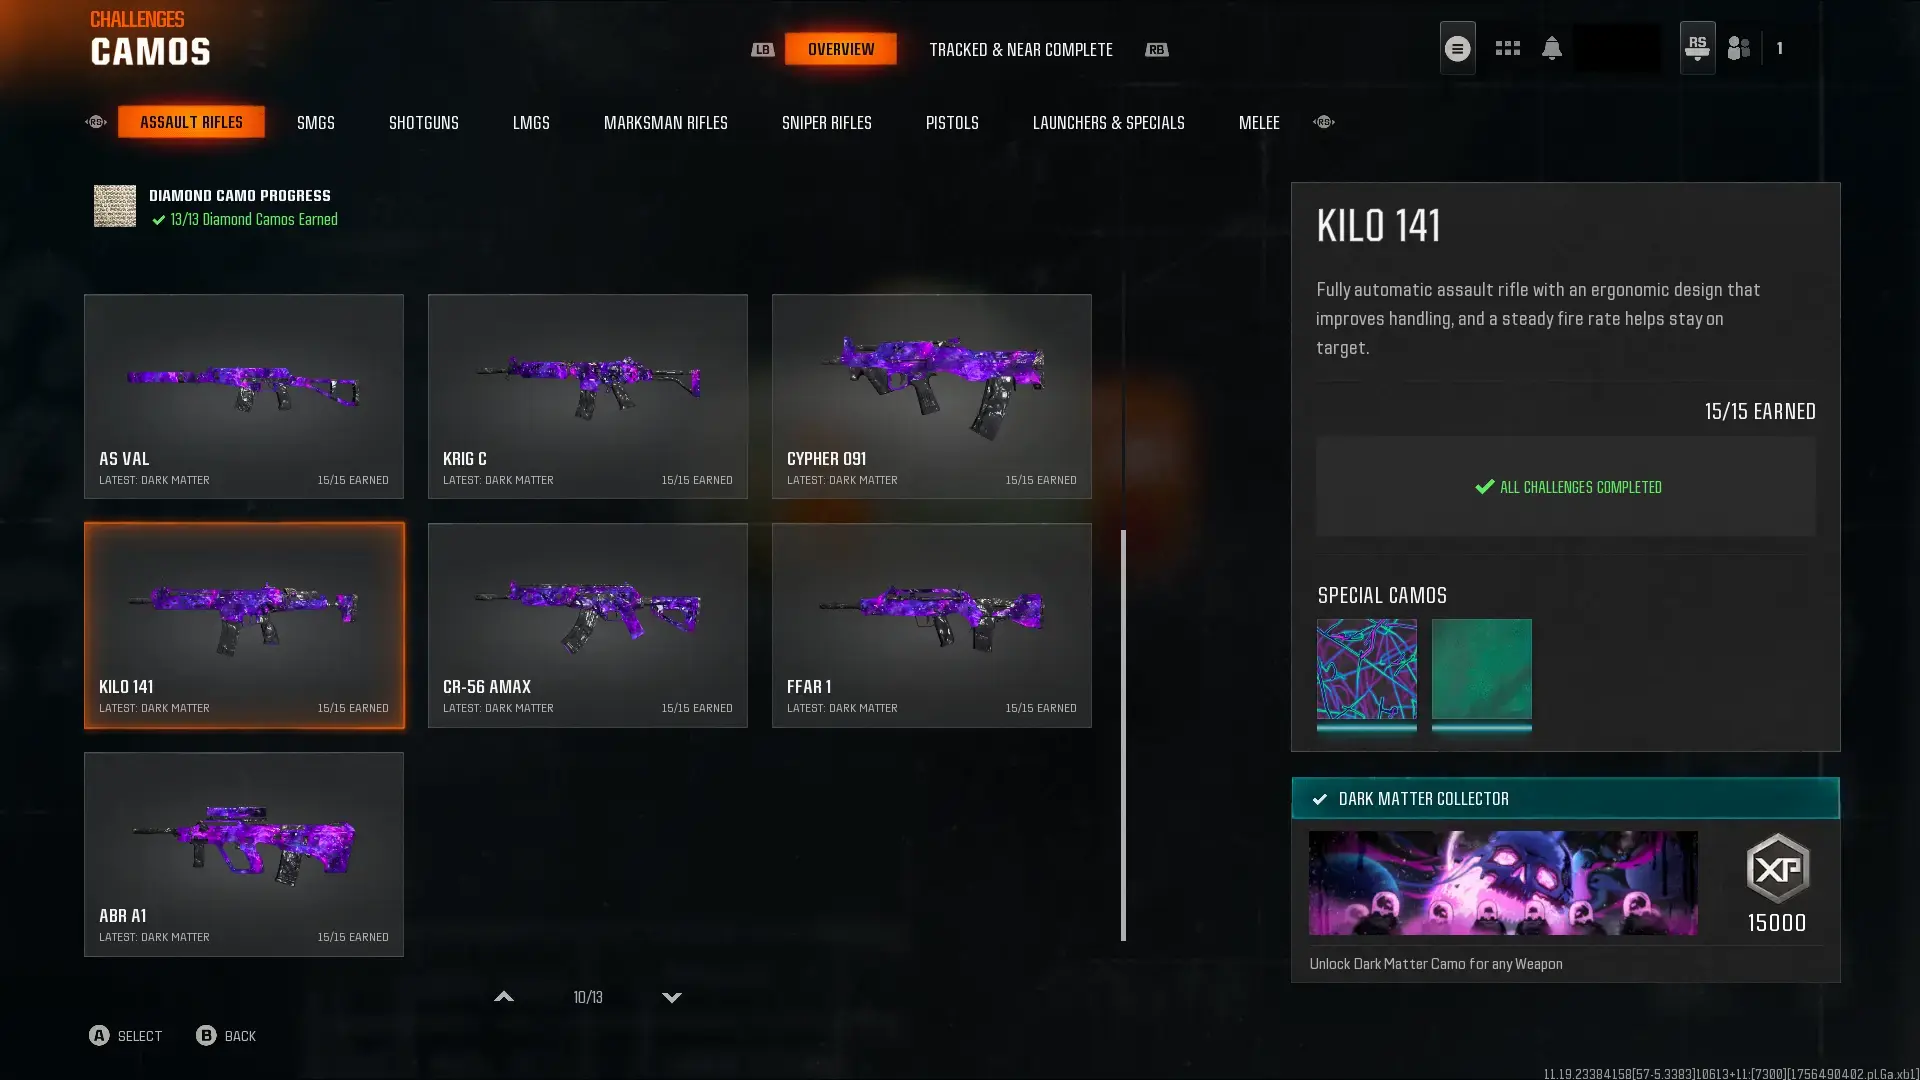Click the down chevron to next row
This screenshot has width=1920, height=1080.
tap(672, 997)
